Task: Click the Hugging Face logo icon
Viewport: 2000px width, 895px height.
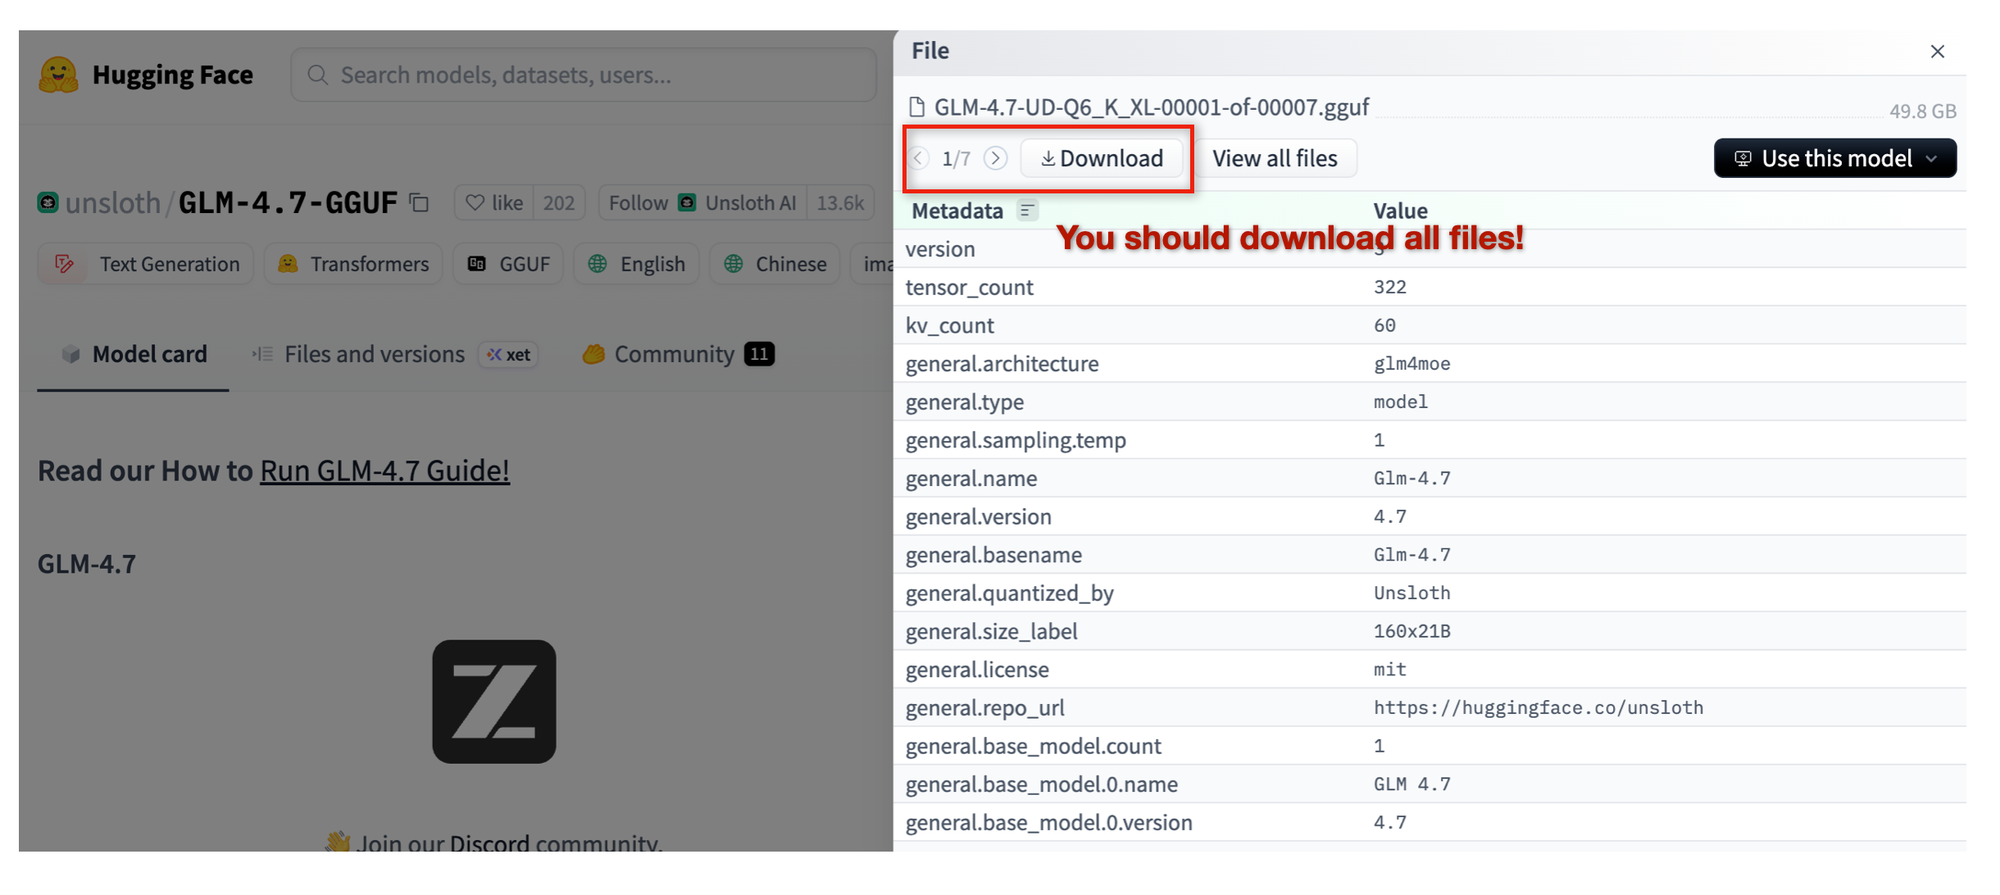Action: 58,75
